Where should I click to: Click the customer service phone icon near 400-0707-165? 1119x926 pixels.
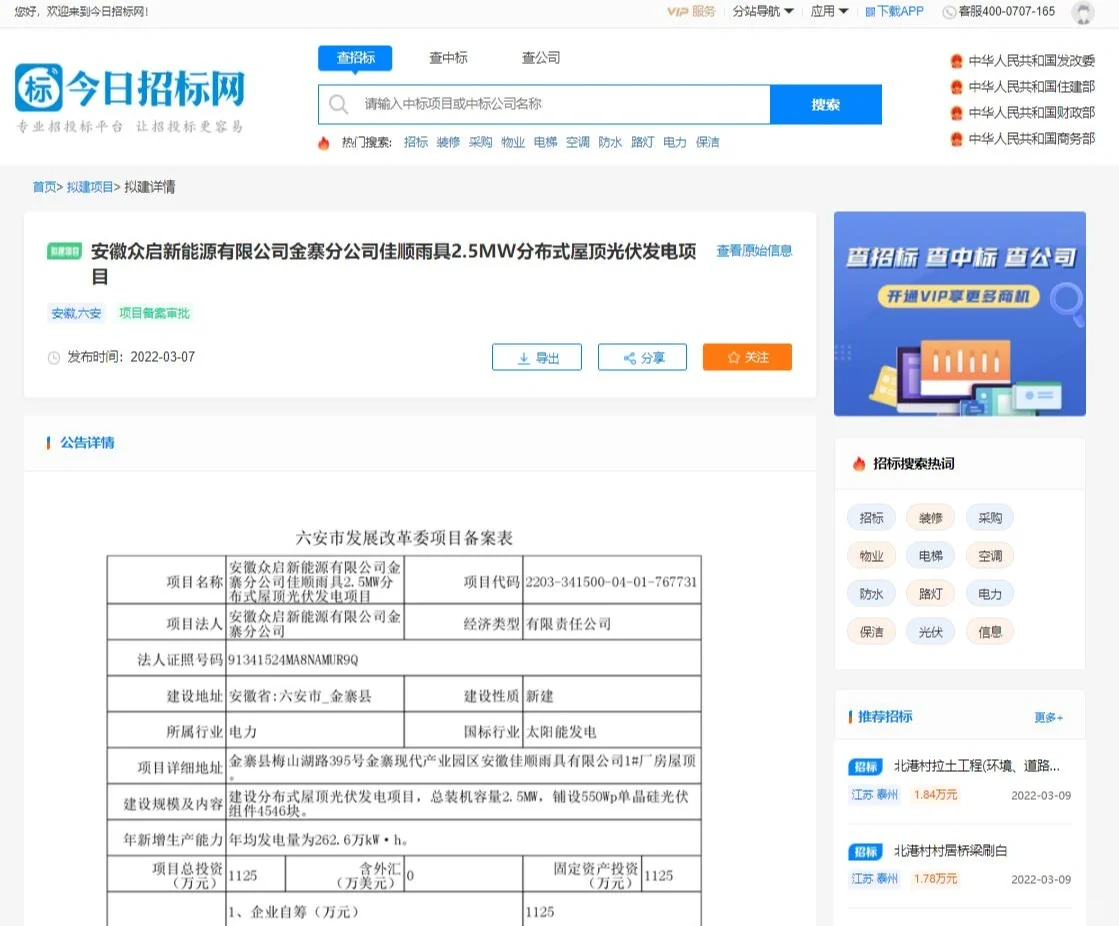coord(947,12)
